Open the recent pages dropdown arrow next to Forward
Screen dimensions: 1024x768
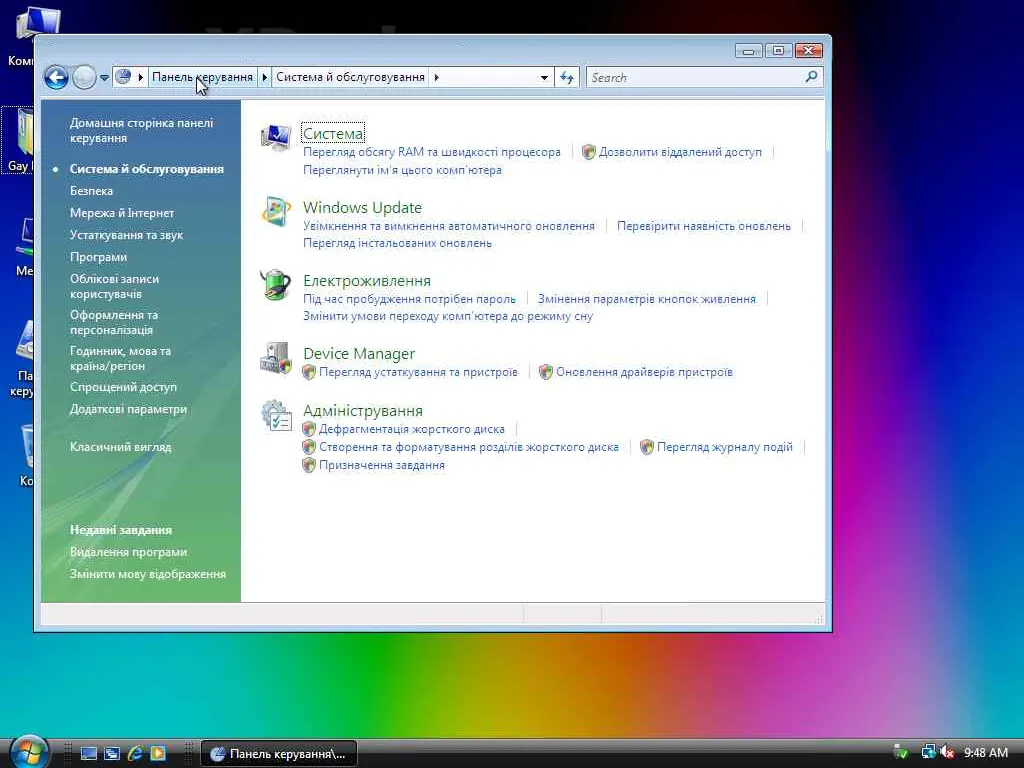[x=104, y=78]
